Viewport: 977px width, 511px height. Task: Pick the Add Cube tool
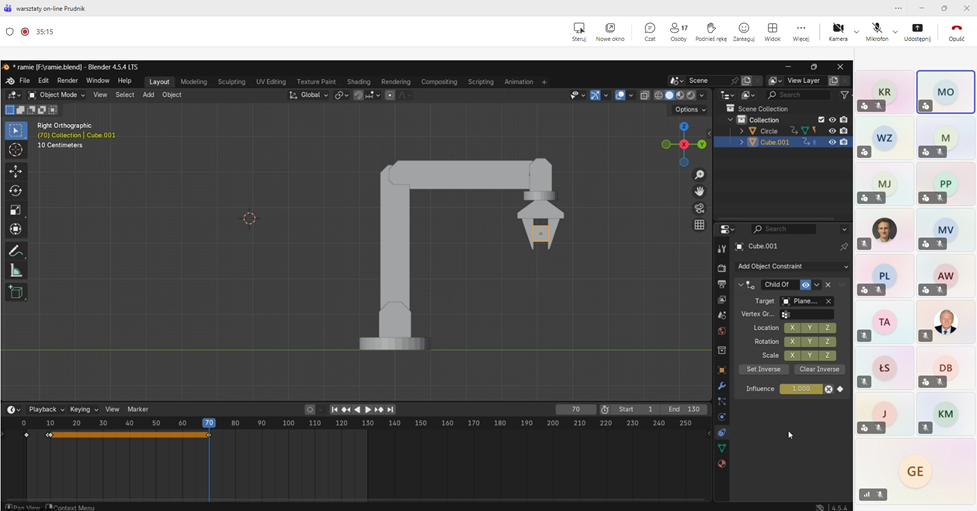click(x=16, y=292)
